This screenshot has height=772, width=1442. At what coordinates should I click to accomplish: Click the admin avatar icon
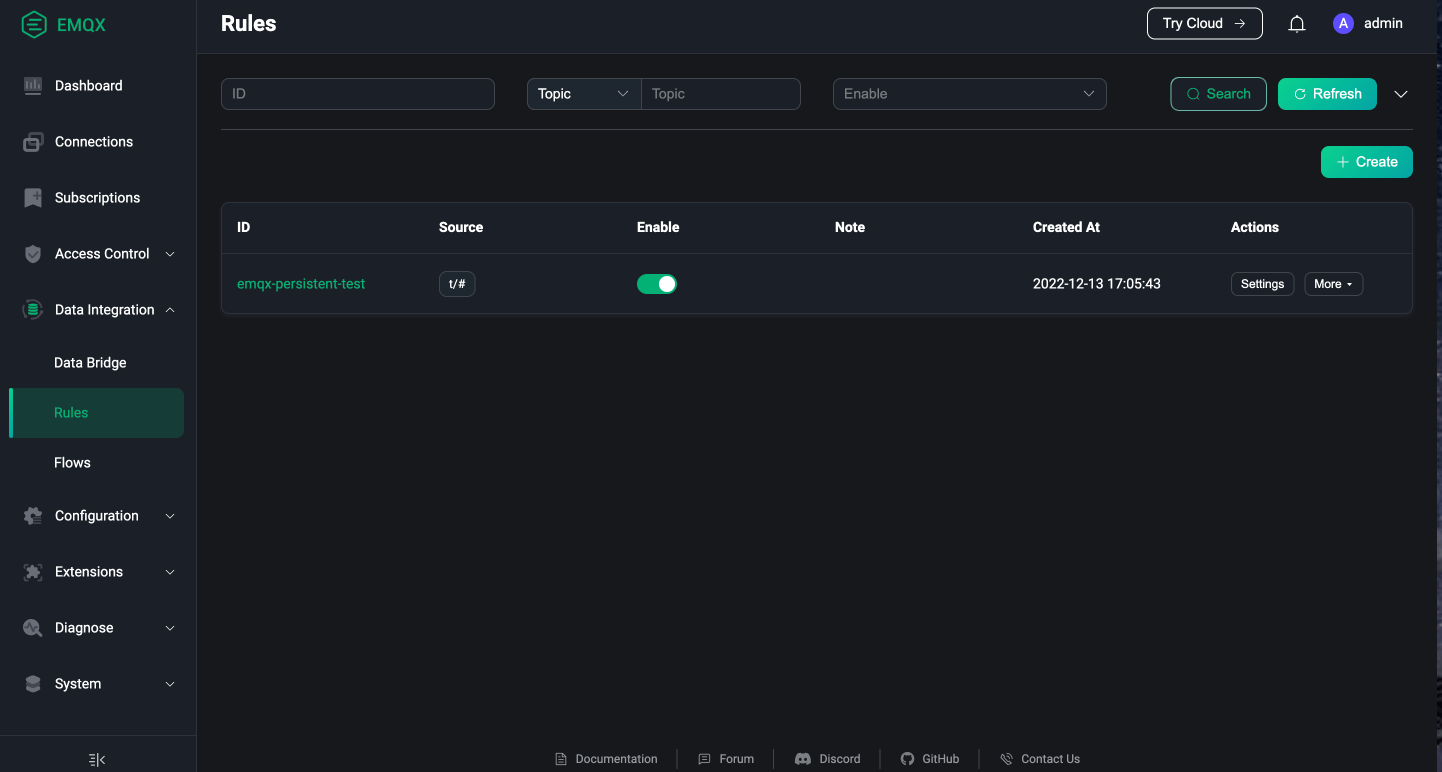coord(1343,24)
